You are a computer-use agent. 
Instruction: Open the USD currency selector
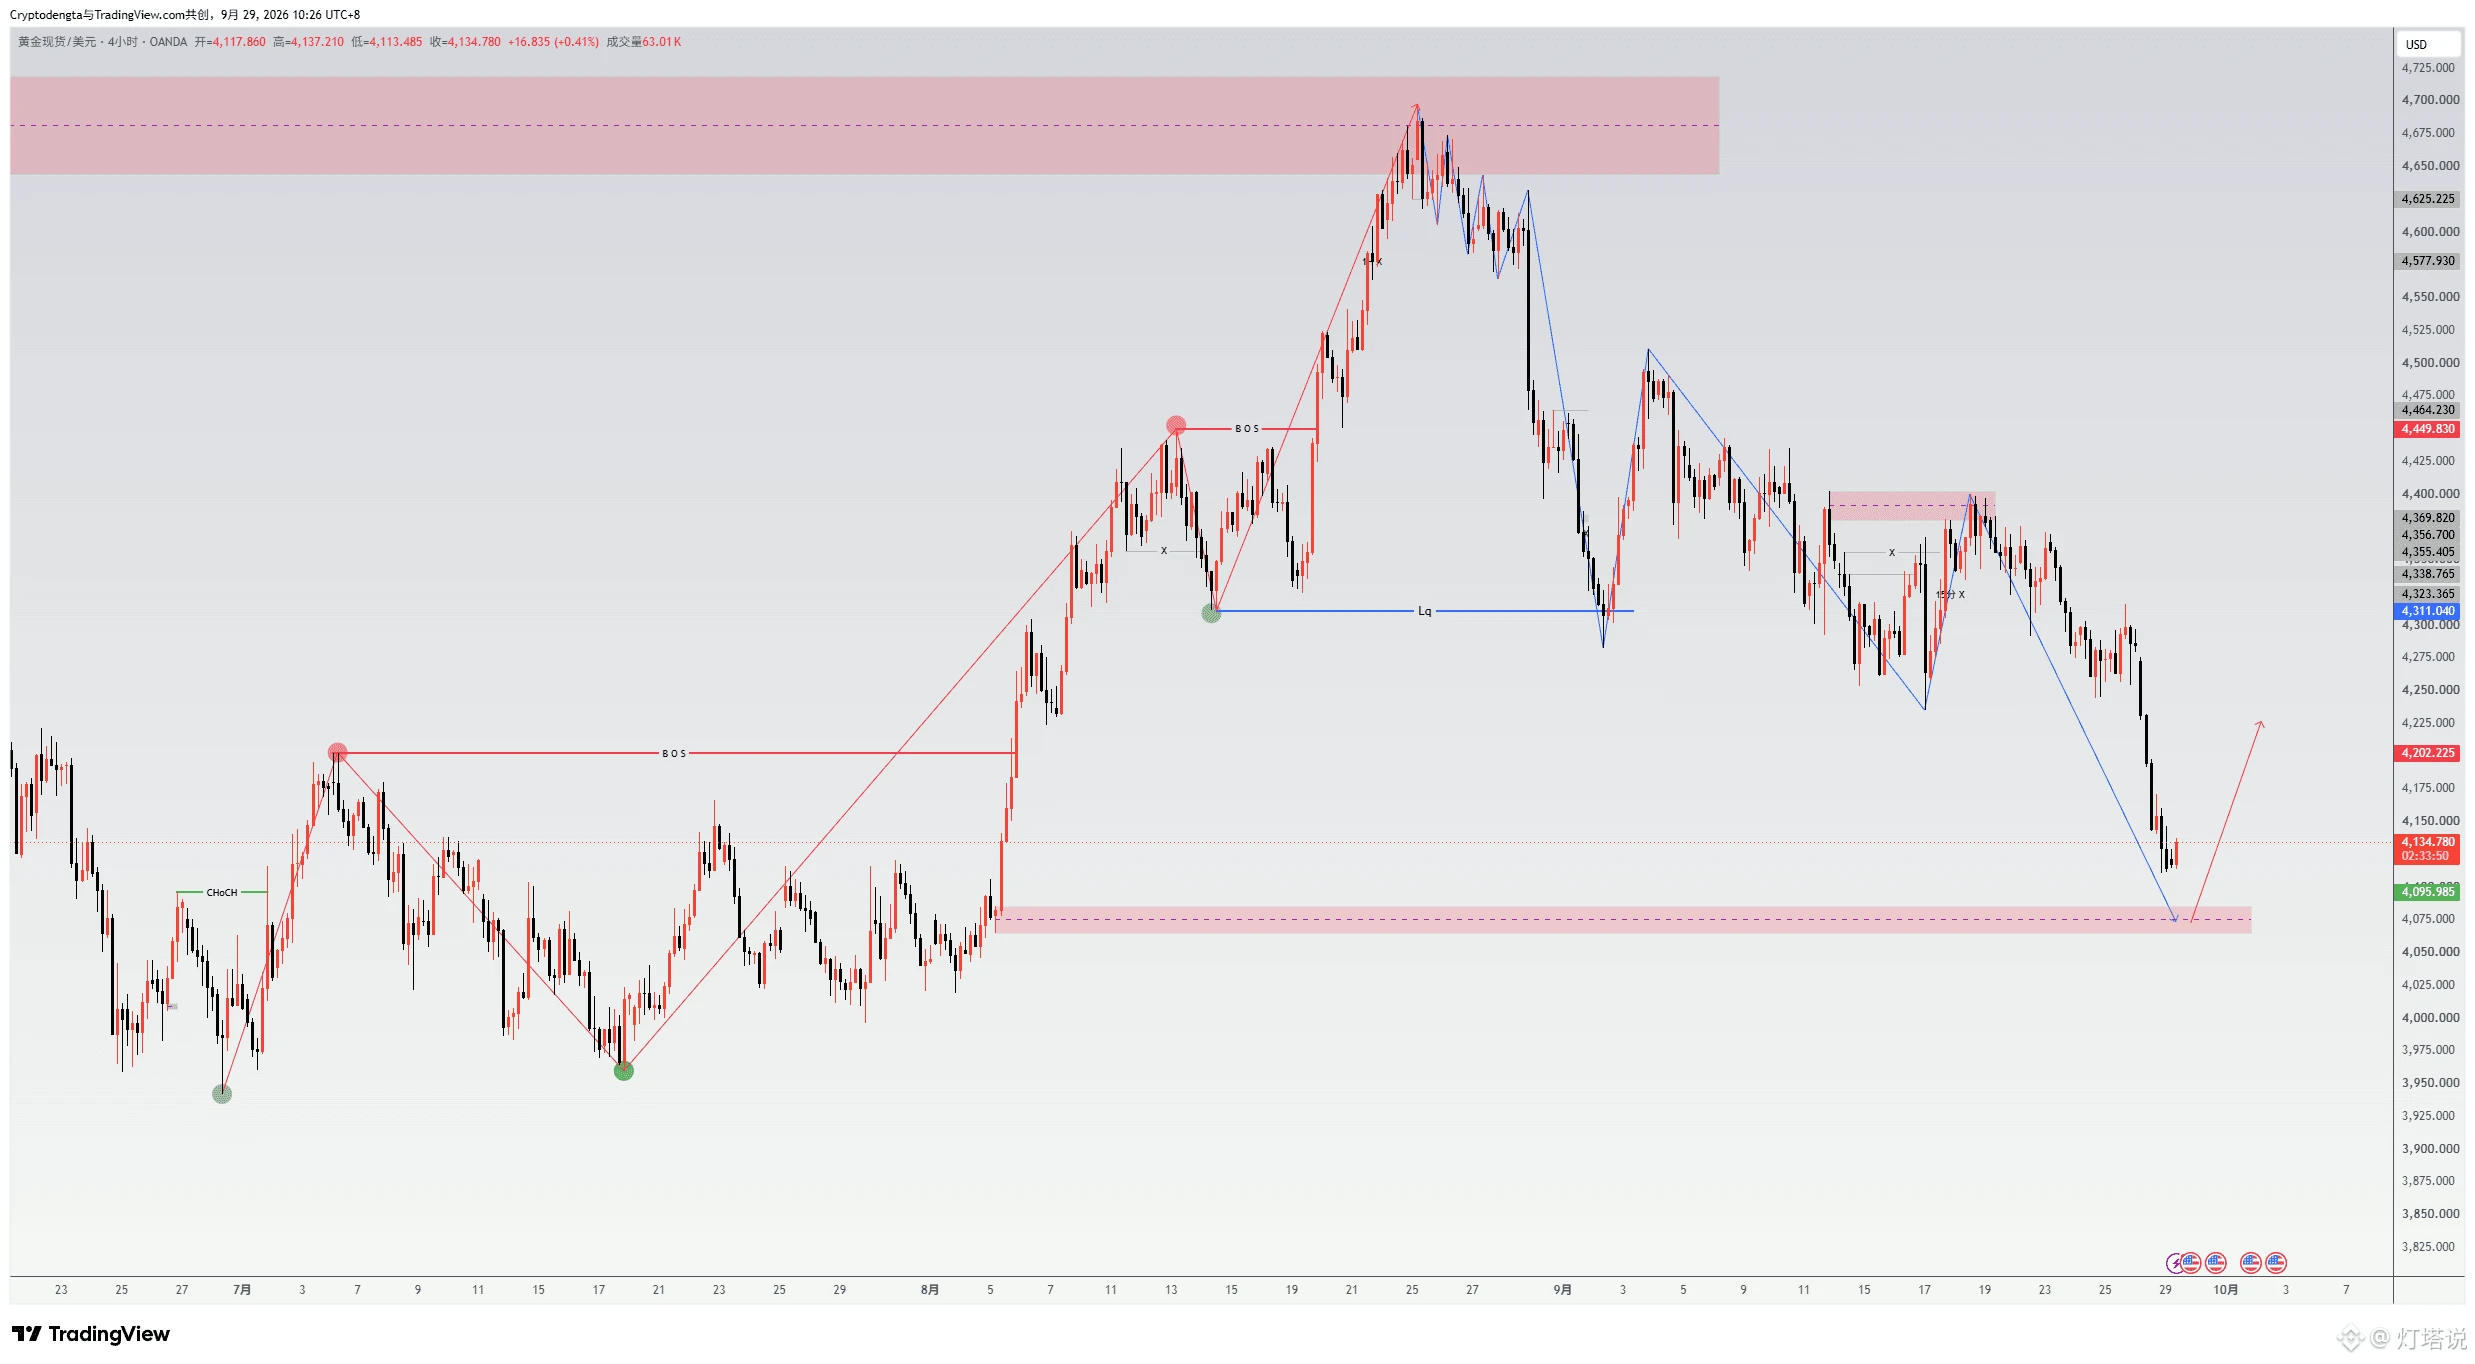tap(2427, 44)
